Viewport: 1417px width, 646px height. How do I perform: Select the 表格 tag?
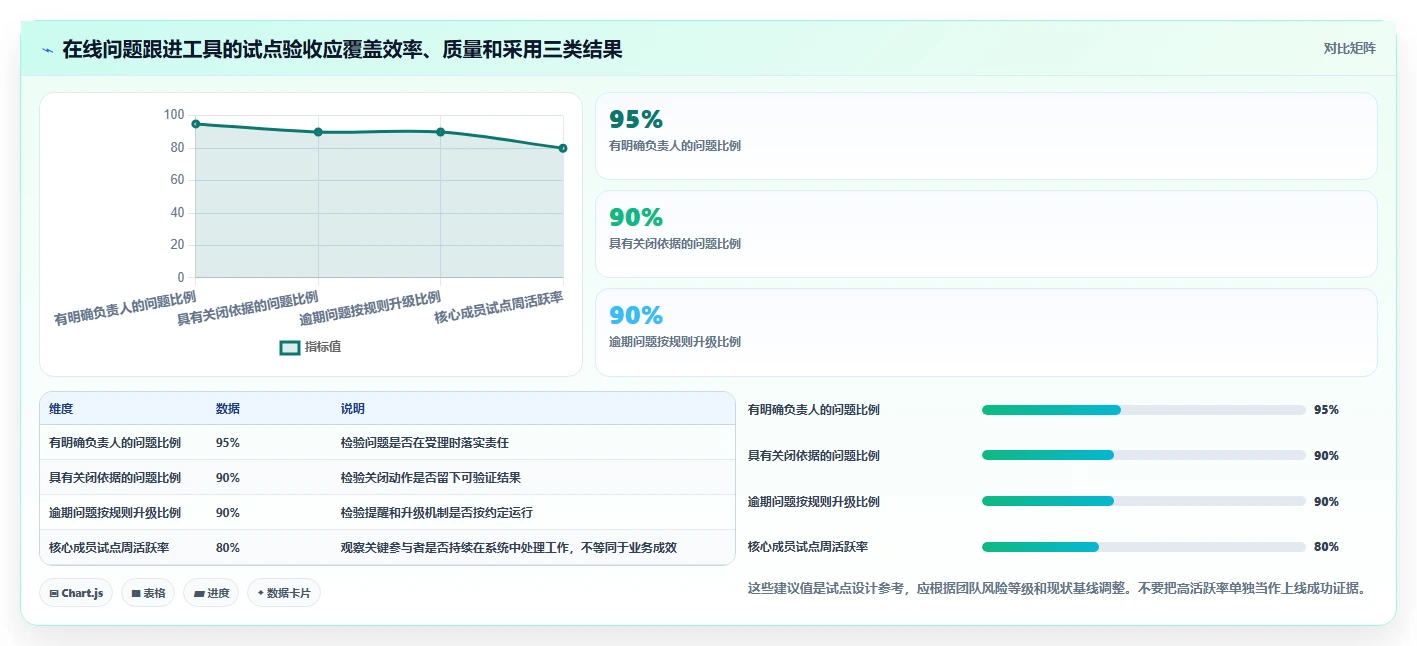[148, 593]
